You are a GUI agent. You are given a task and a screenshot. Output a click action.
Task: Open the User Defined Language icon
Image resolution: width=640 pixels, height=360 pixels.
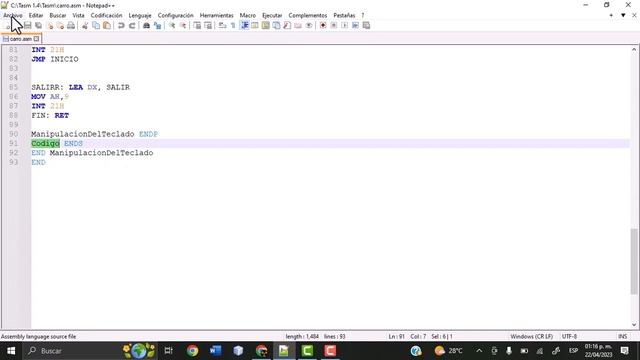[x=255, y=25]
